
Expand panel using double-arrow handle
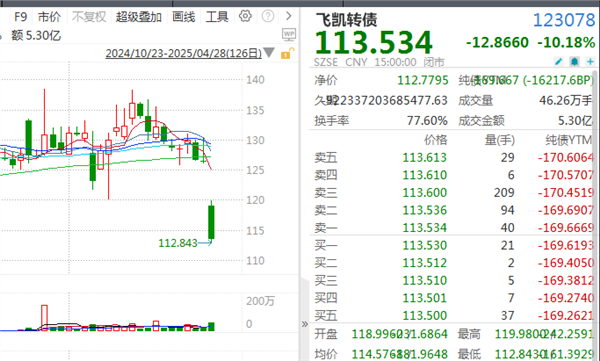pyautogui.click(x=305, y=324)
